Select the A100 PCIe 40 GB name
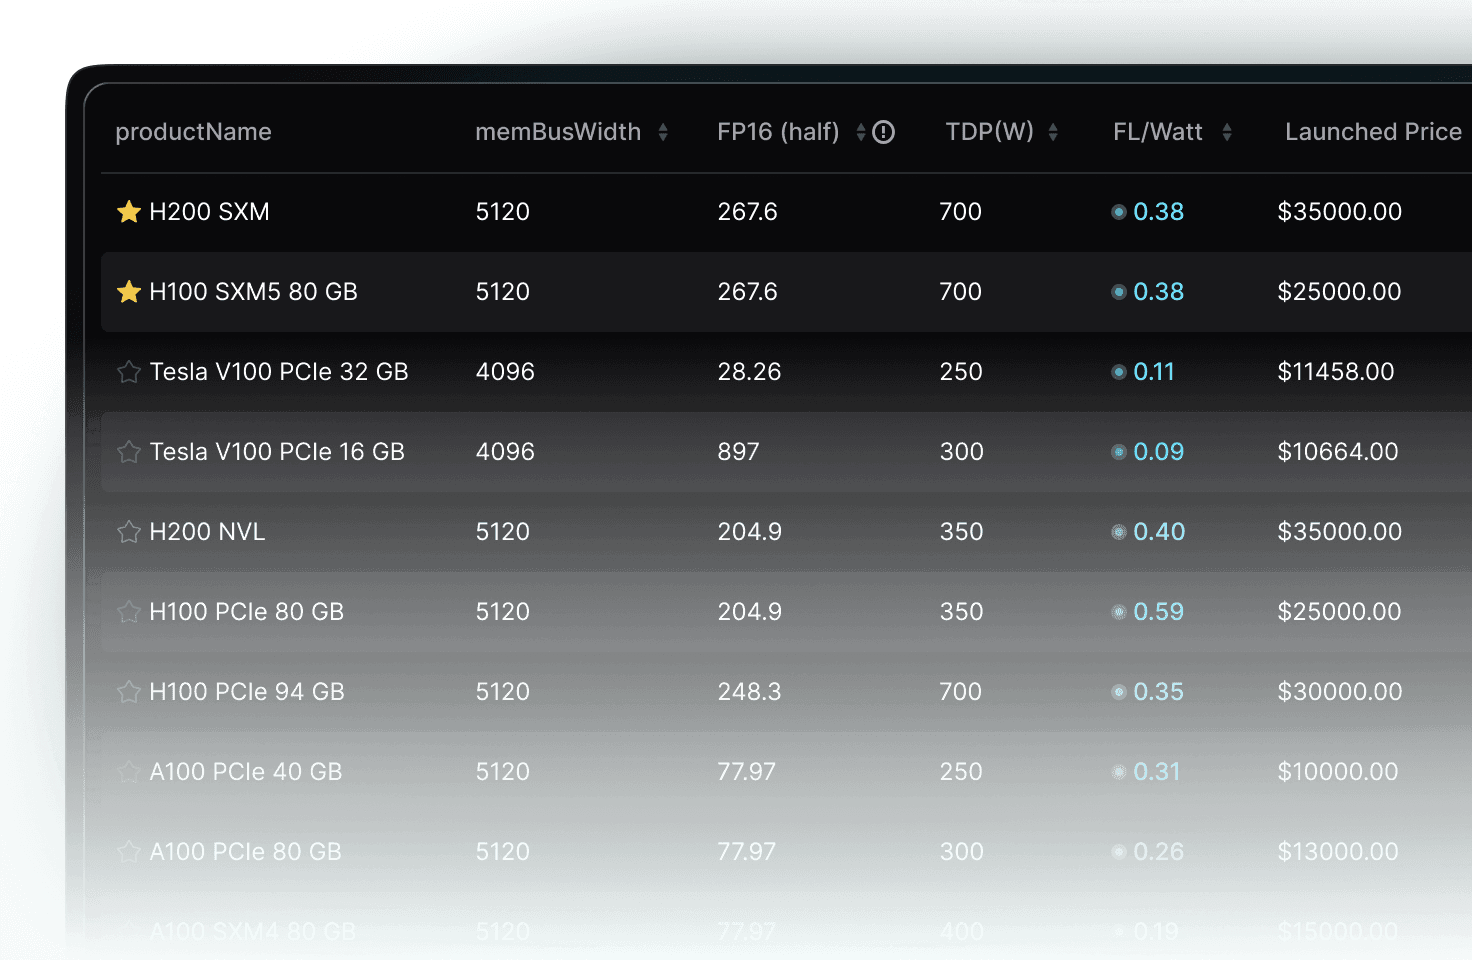Image resolution: width=1472 pixels, height=960 pixels. click(x=246, y=772)
